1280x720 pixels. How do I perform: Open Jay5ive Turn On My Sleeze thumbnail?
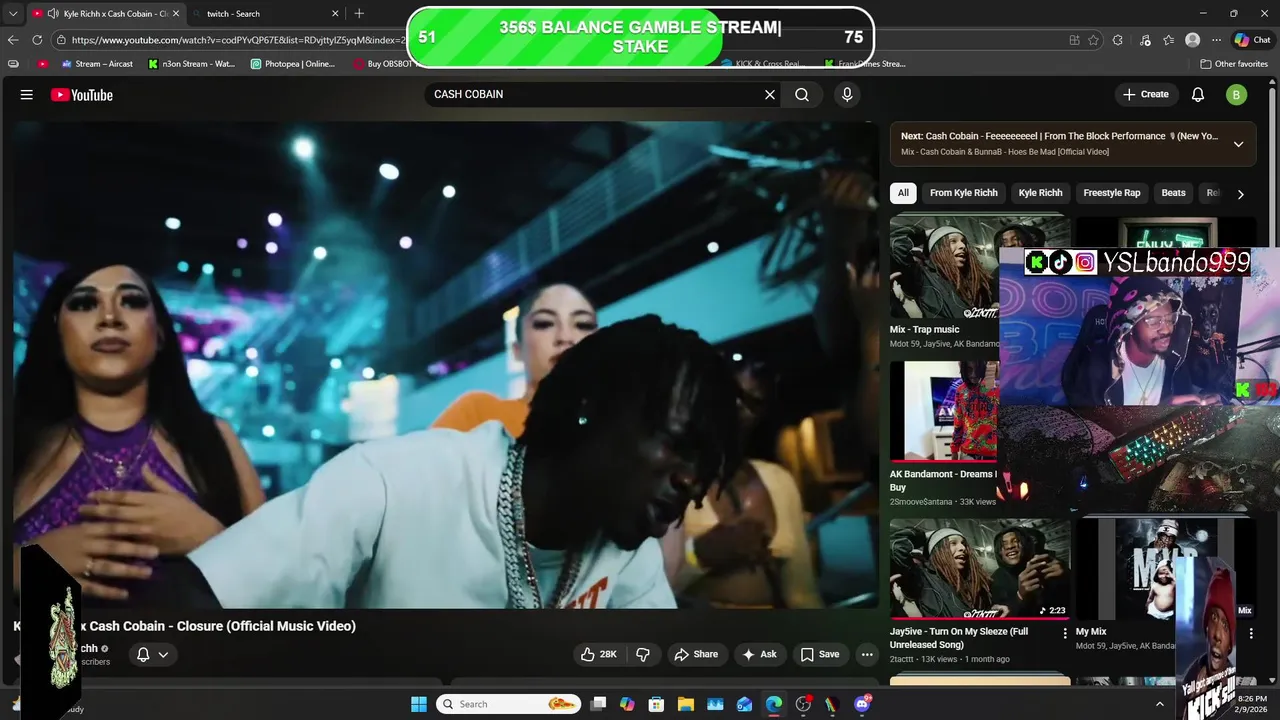click(x=980, y=569)
